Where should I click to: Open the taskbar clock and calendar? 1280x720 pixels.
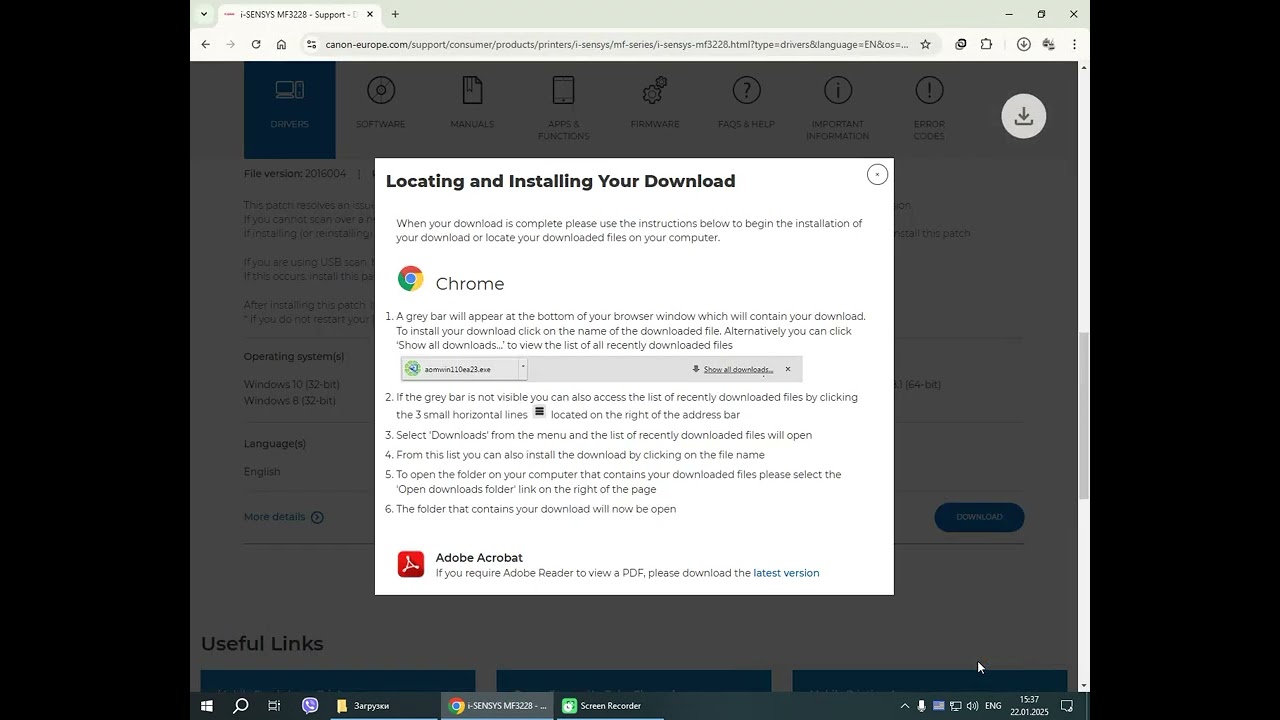1029,706
